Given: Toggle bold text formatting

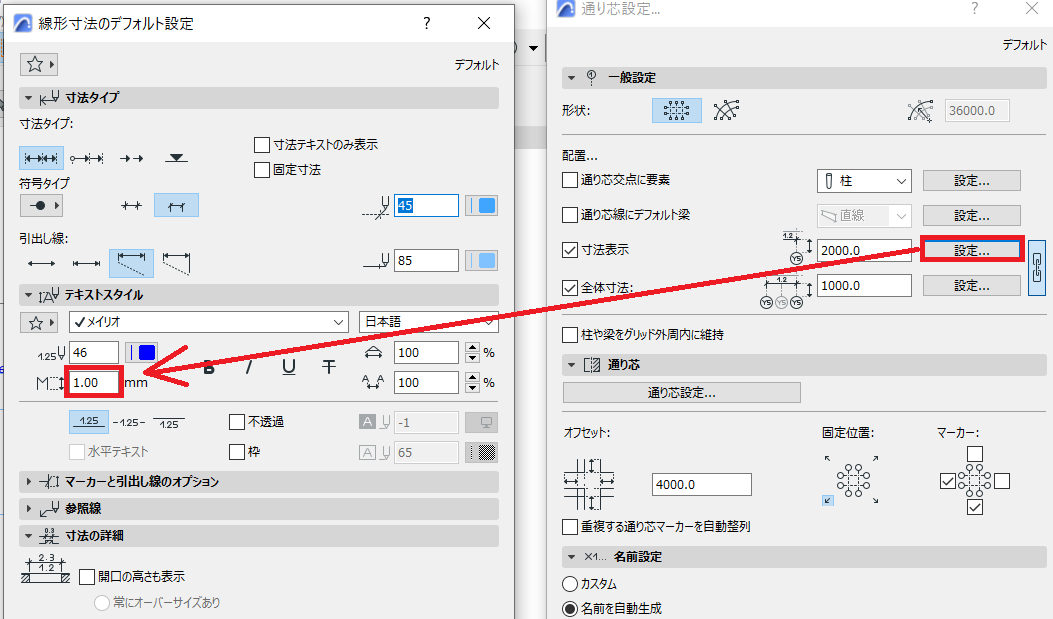Looking at the screenshot, I should click(x=209, y=367).
